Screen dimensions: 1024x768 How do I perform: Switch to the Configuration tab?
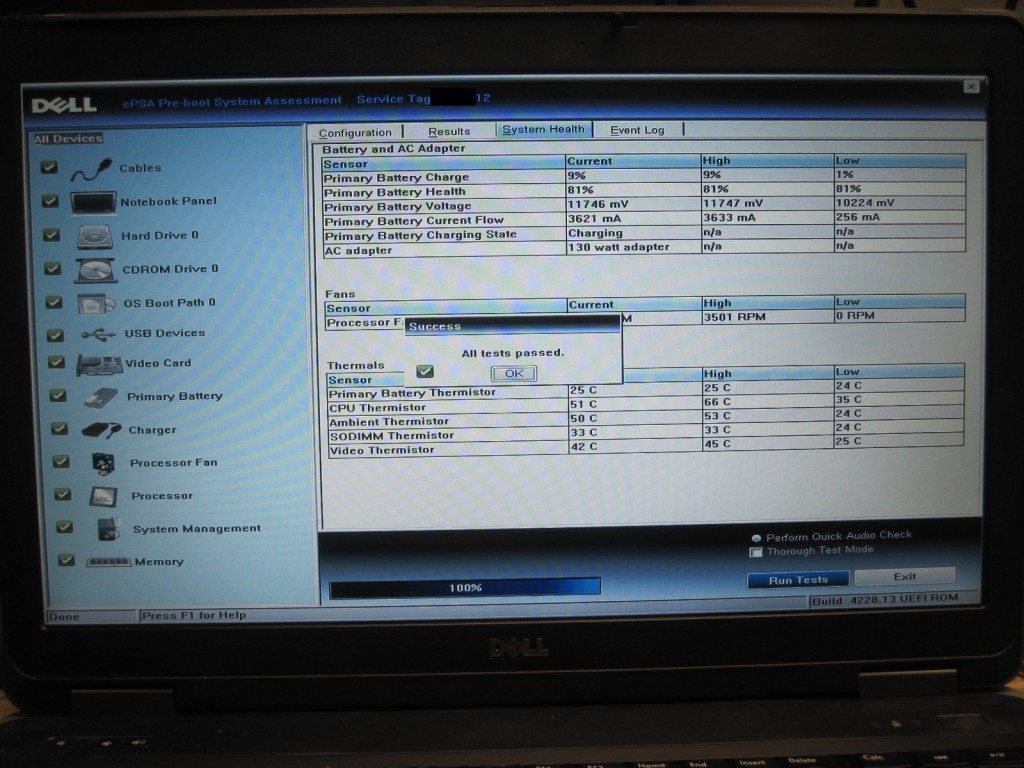pyautogui.click(x=355, y=133)
